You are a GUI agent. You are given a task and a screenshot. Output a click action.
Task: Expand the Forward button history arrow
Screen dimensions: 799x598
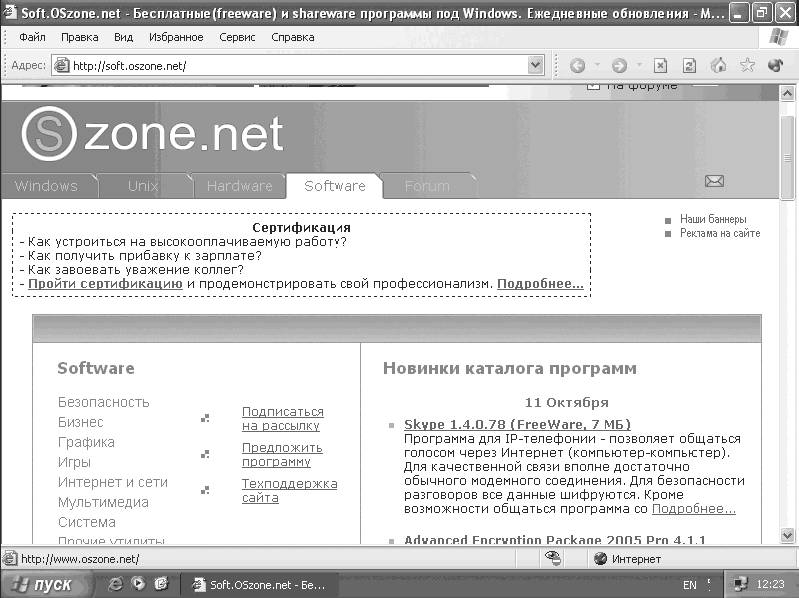click(x=639, y=65)
